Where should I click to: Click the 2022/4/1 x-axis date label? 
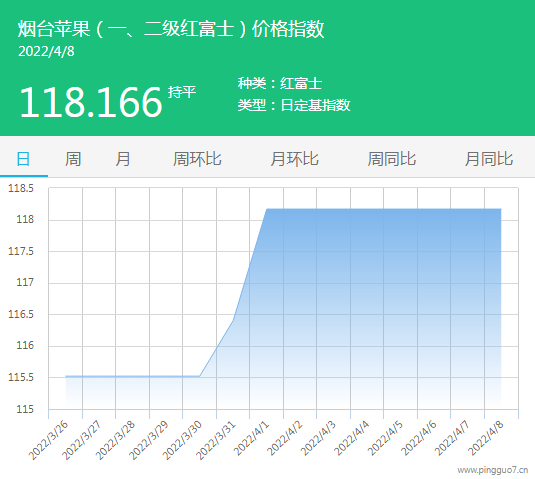251,439
